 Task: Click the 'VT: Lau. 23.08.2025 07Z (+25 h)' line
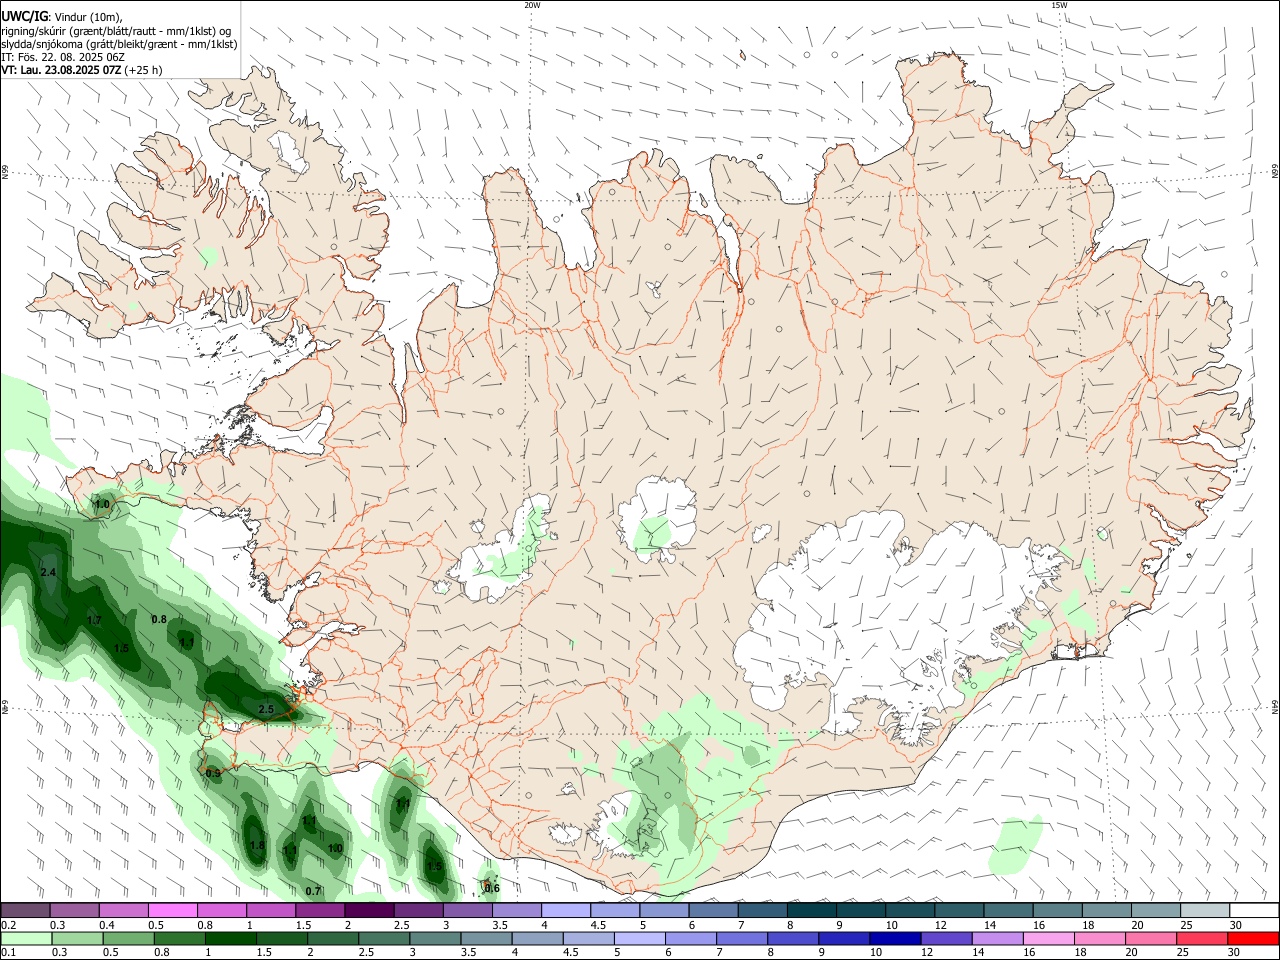coord(82,70)
